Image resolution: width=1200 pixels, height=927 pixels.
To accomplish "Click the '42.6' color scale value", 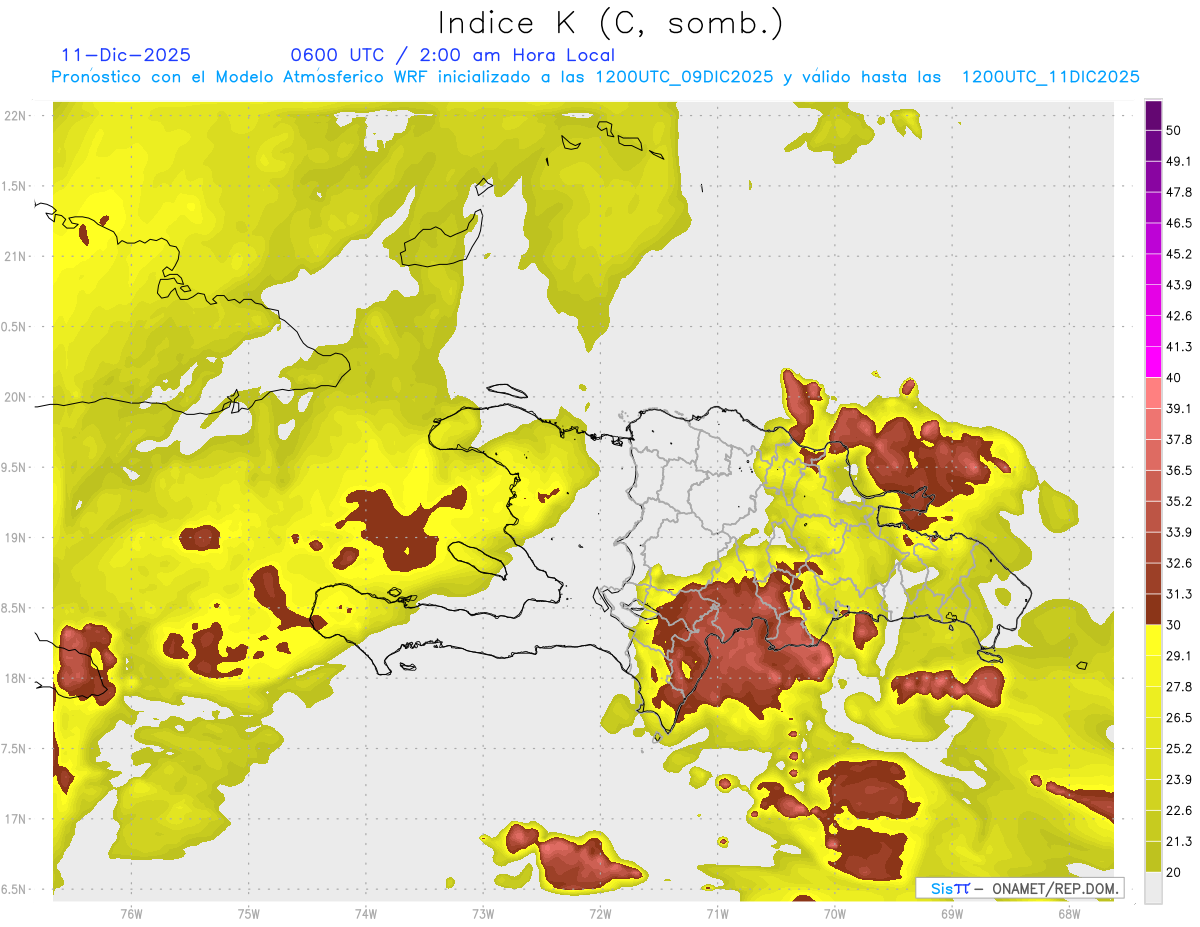I will (x=1179, y=316).
